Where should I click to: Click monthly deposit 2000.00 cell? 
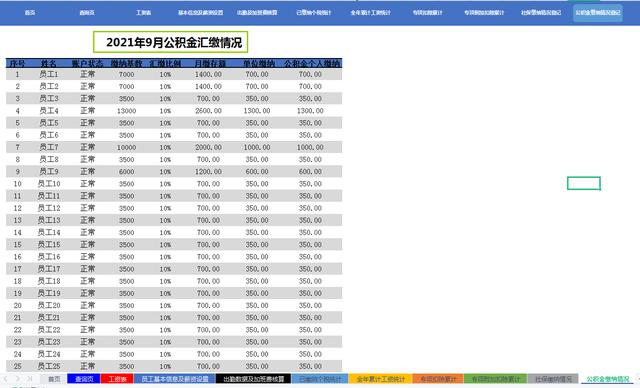click(x=209, y=147)
